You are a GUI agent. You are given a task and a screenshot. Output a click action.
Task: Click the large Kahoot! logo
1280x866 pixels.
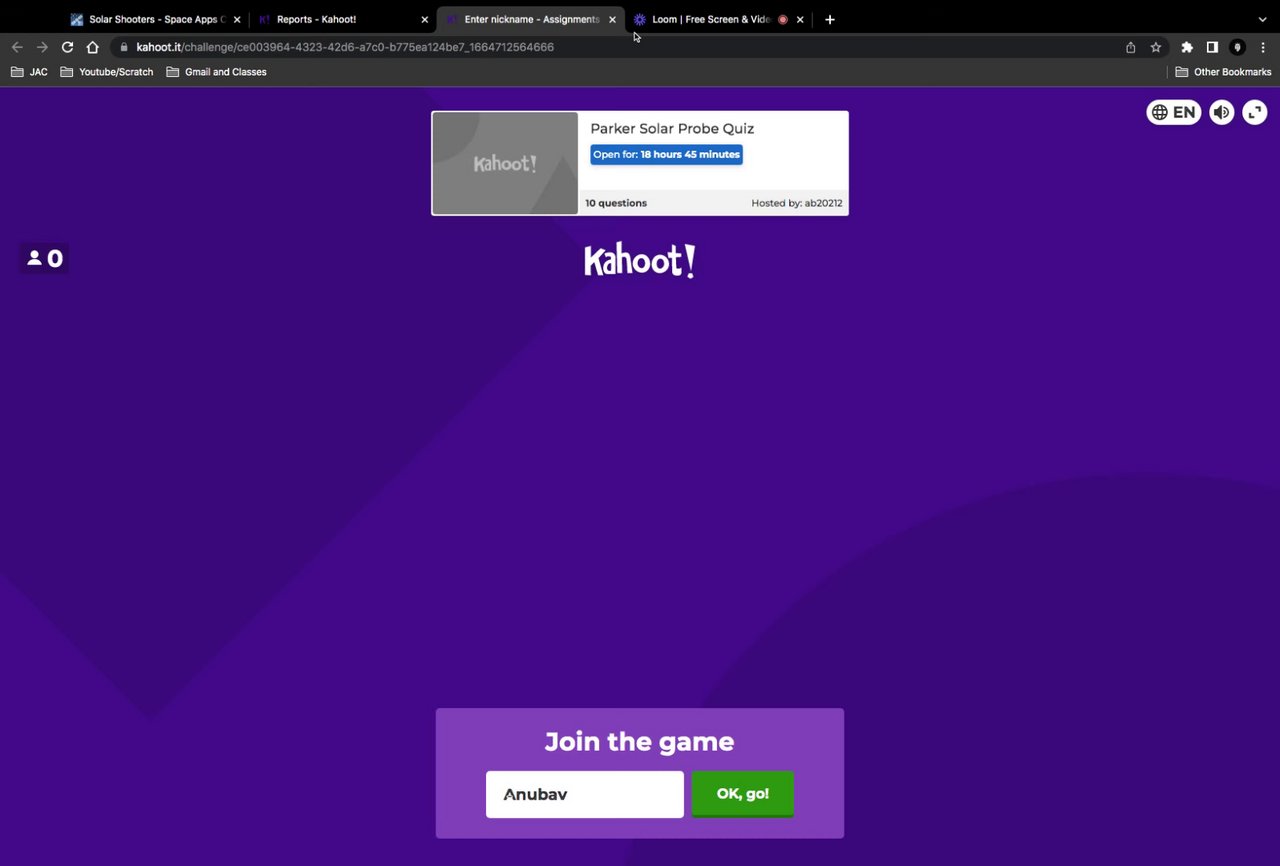pyautogui.click(x=640, y=261)
